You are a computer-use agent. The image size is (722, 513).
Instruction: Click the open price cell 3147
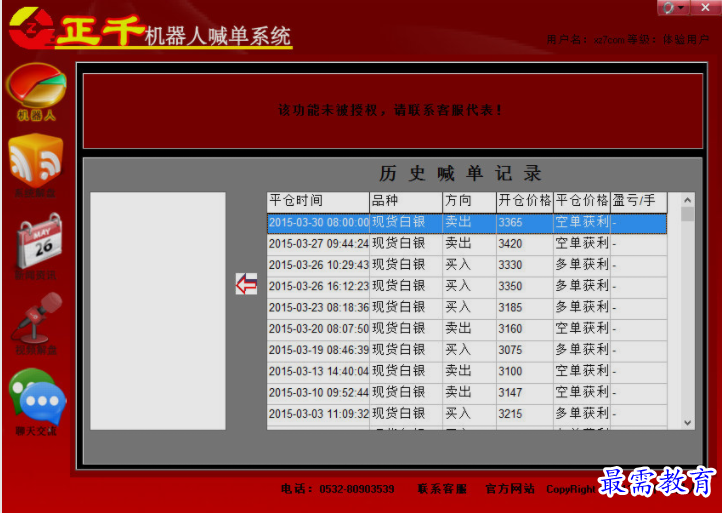525,393
